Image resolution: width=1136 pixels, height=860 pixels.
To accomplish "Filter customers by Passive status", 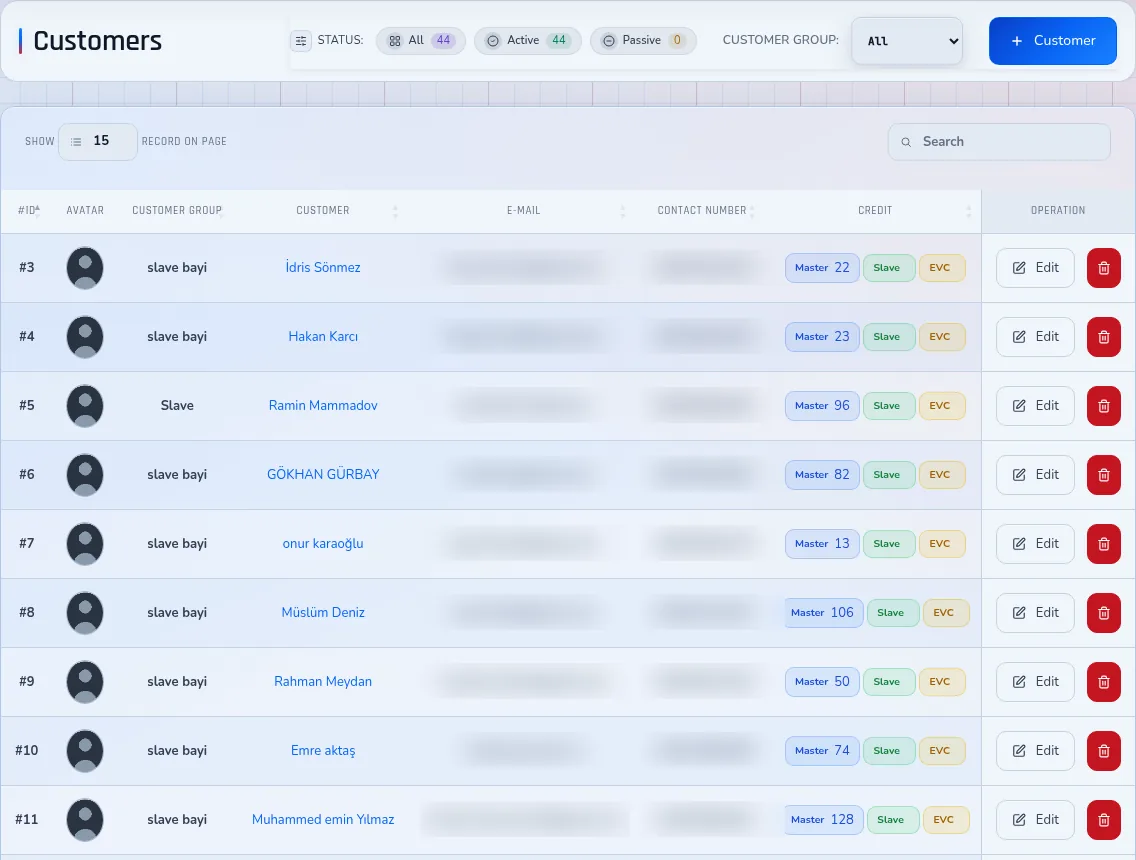I will 643,41.
